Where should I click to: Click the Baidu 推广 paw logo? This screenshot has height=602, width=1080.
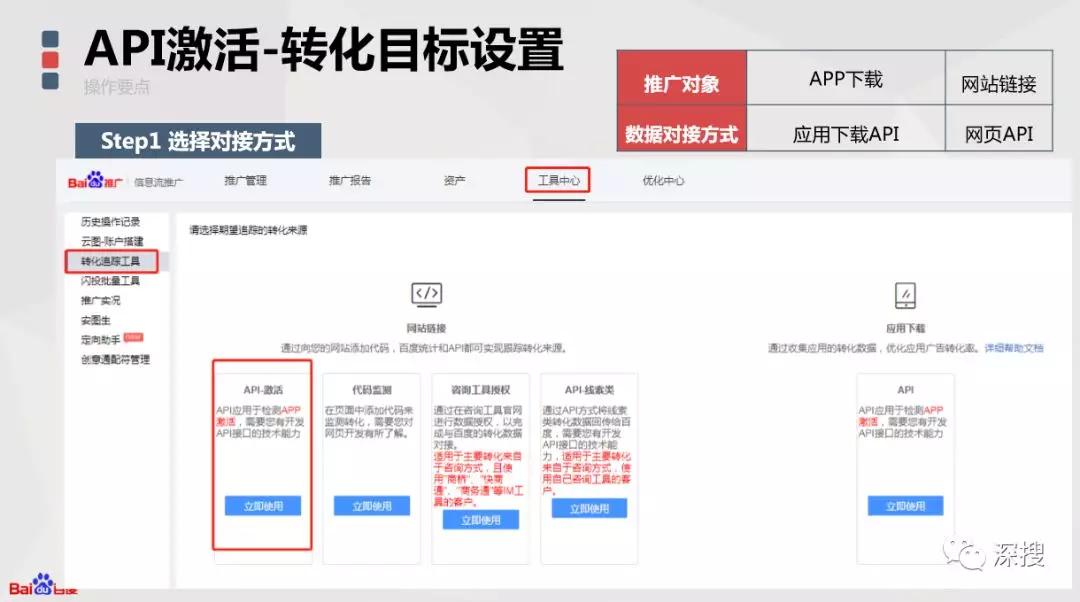point(95,180)
